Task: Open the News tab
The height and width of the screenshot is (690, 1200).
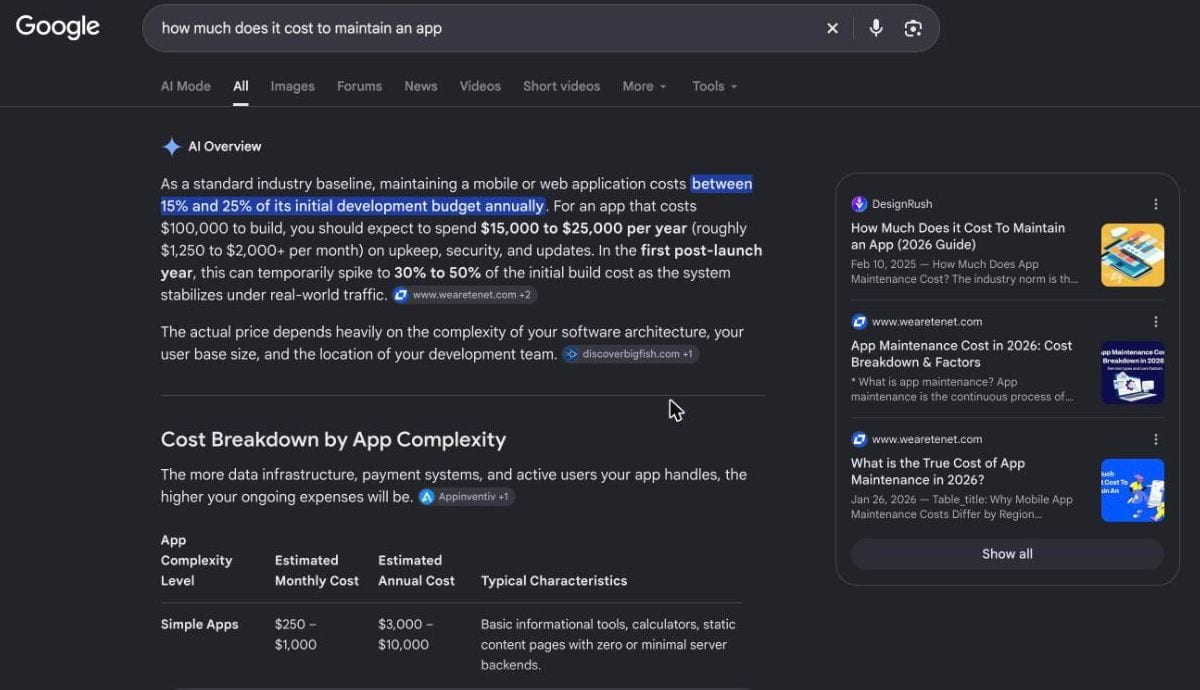Action: (x=421, y=86)
